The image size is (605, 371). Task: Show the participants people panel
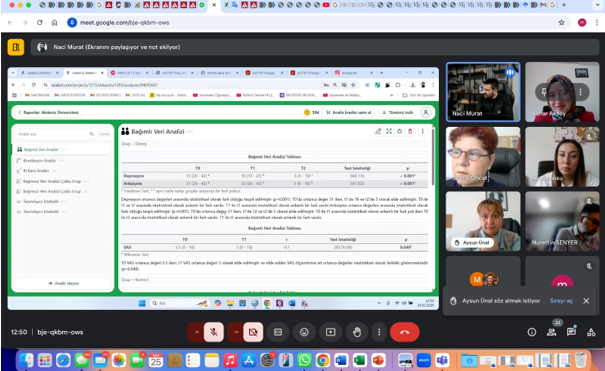(551, 332)
